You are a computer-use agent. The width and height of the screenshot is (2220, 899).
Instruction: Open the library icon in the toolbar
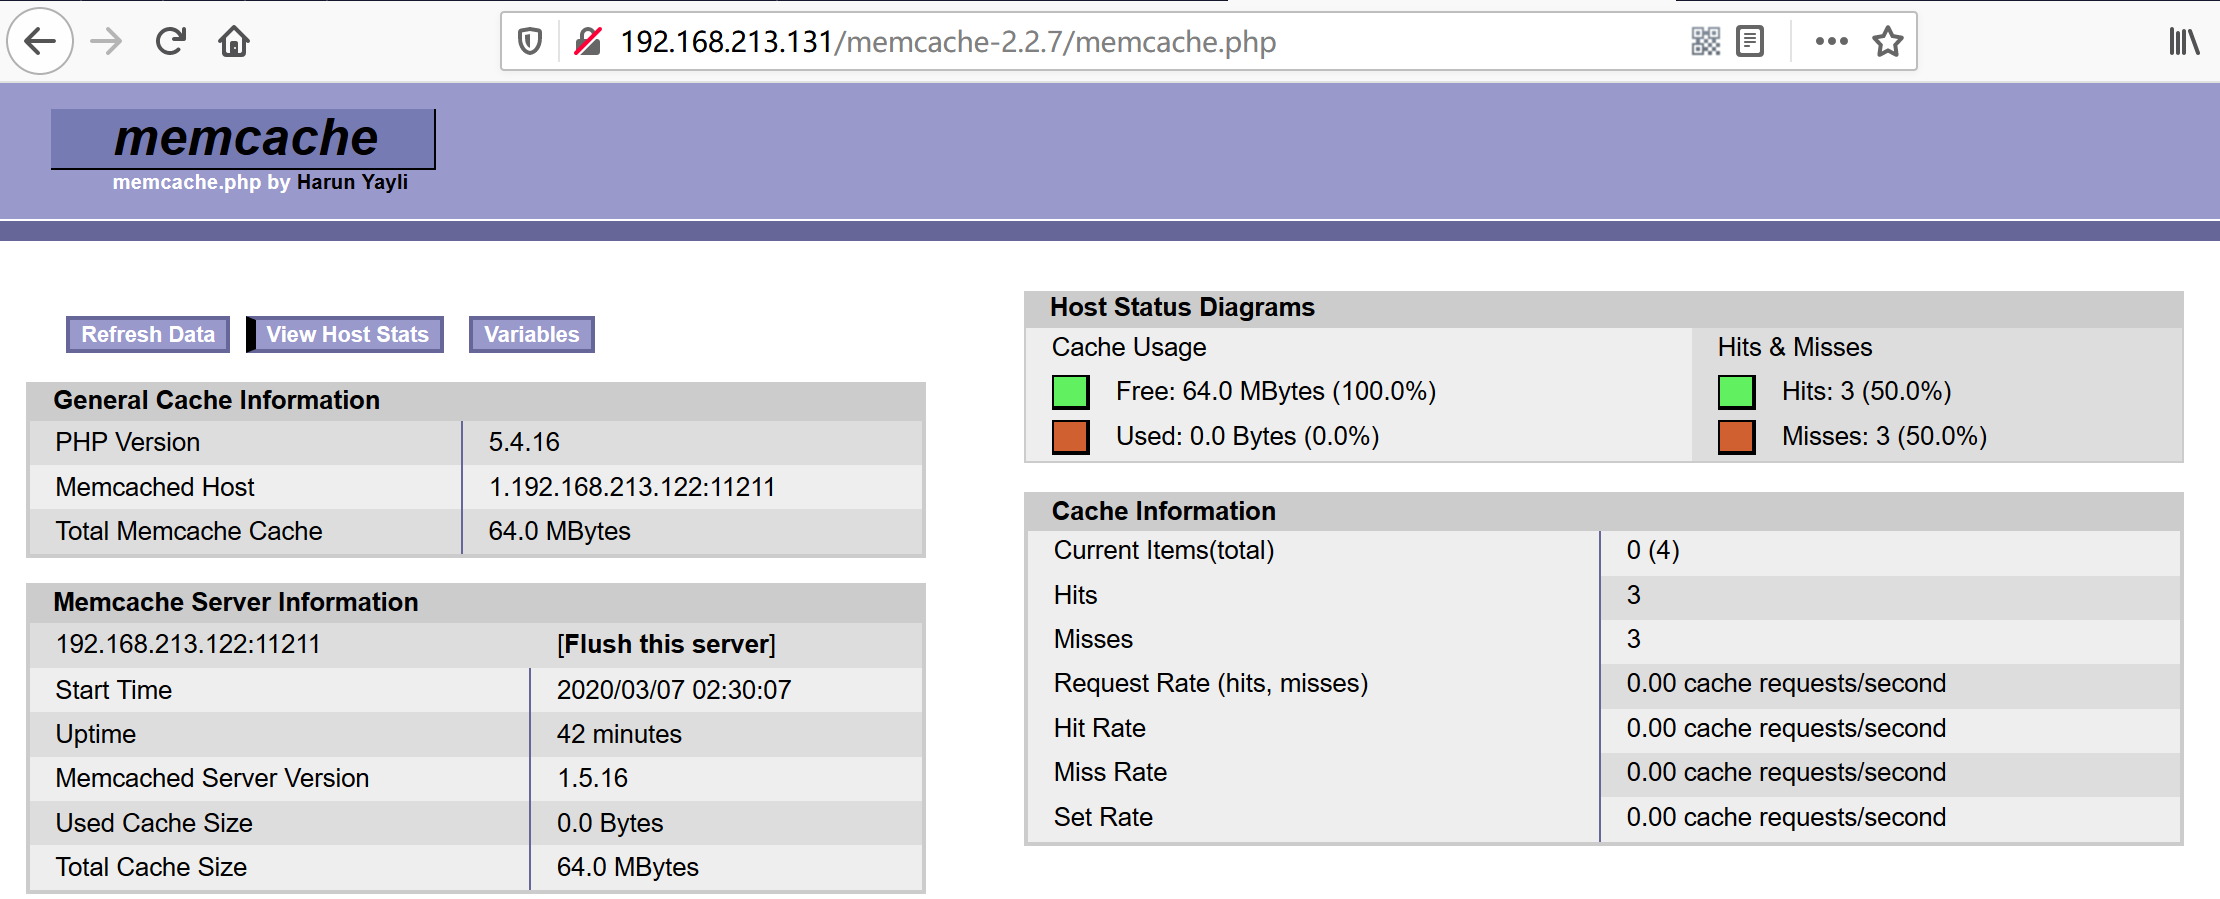(x=2184, y=41)
